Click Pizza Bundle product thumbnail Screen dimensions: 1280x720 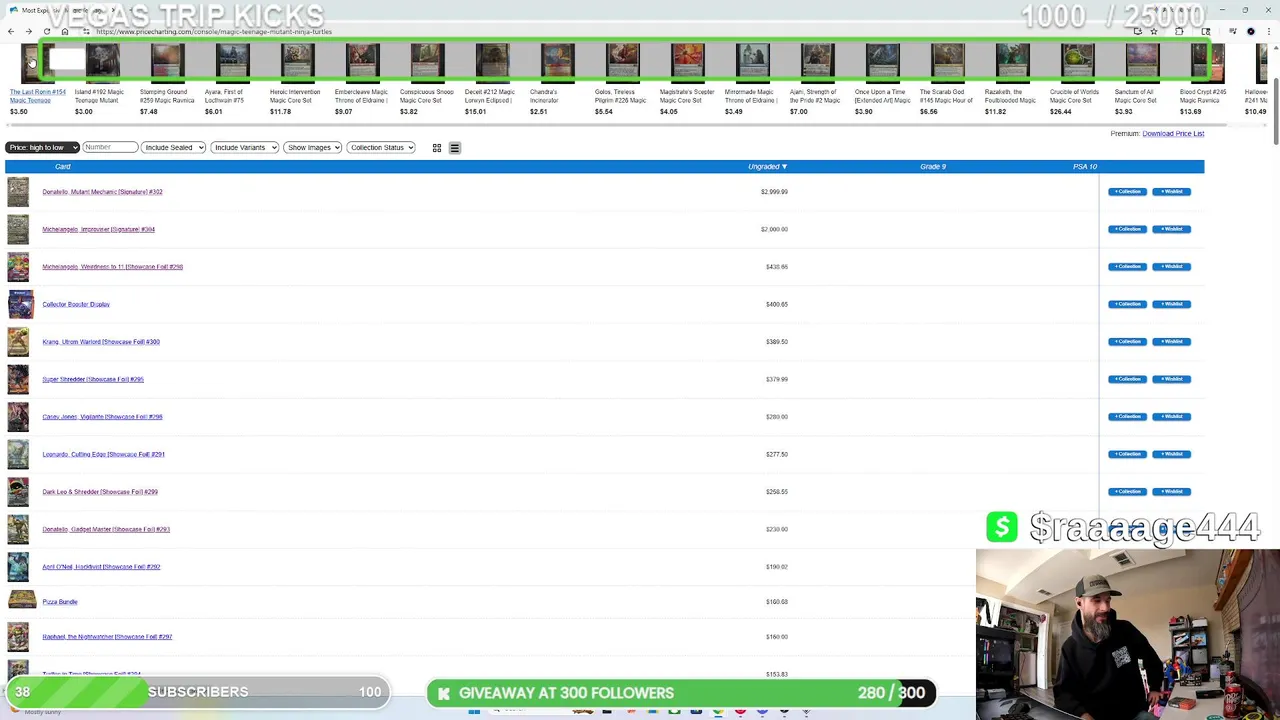[x=22, y=600]
